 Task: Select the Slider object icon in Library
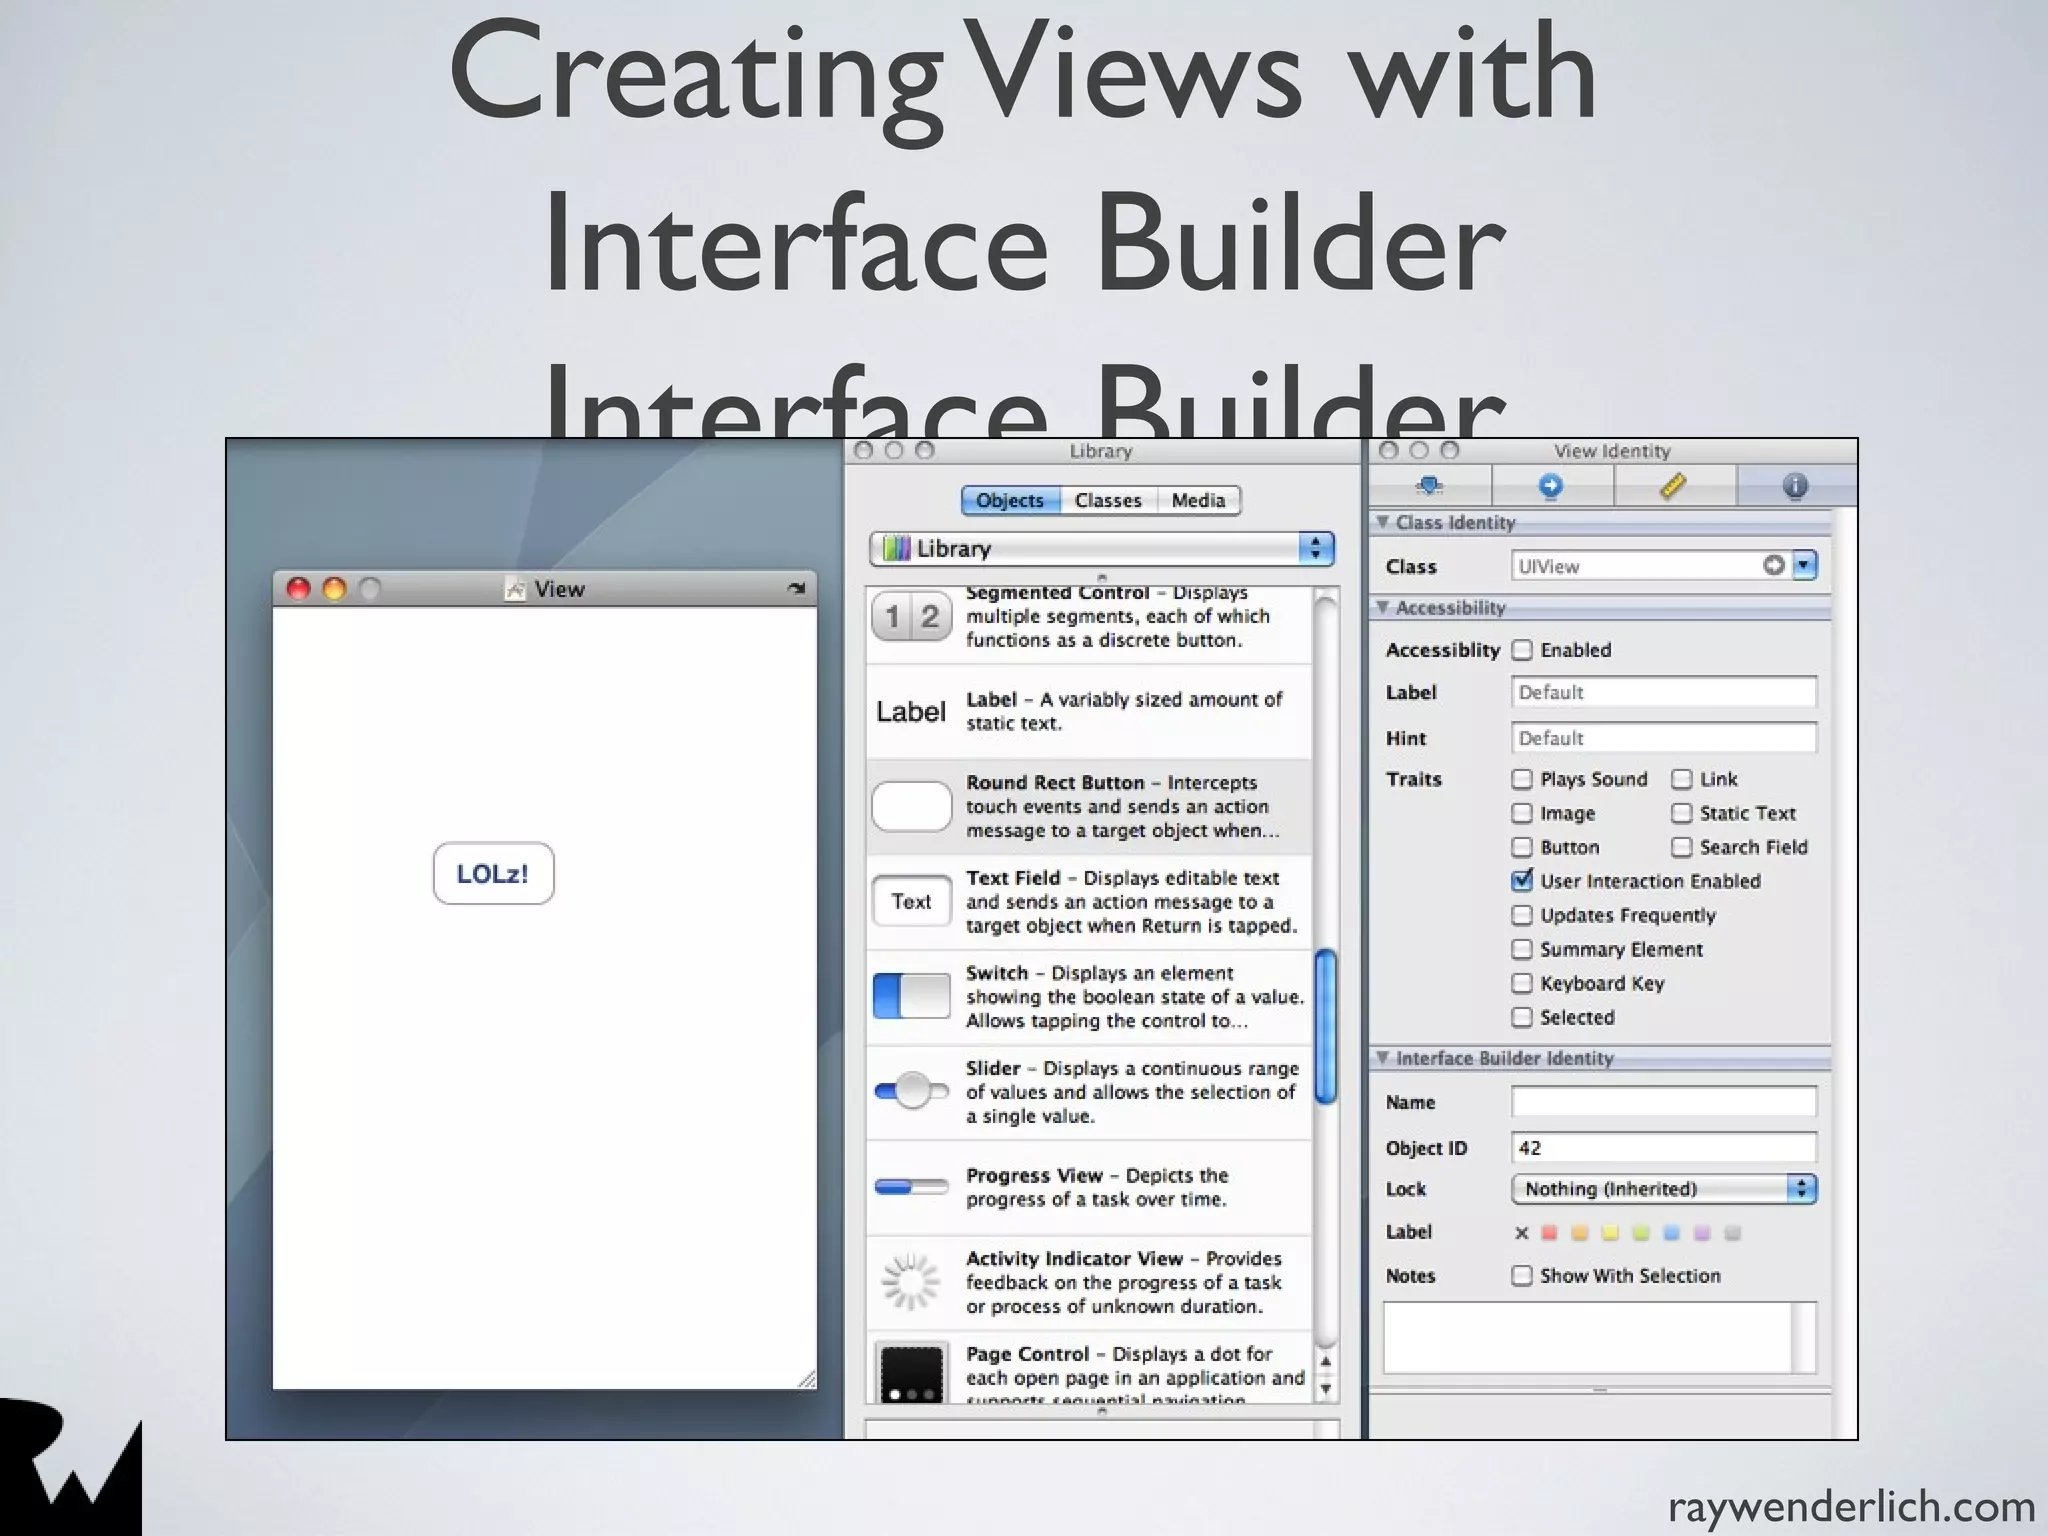coord(911,1091)
